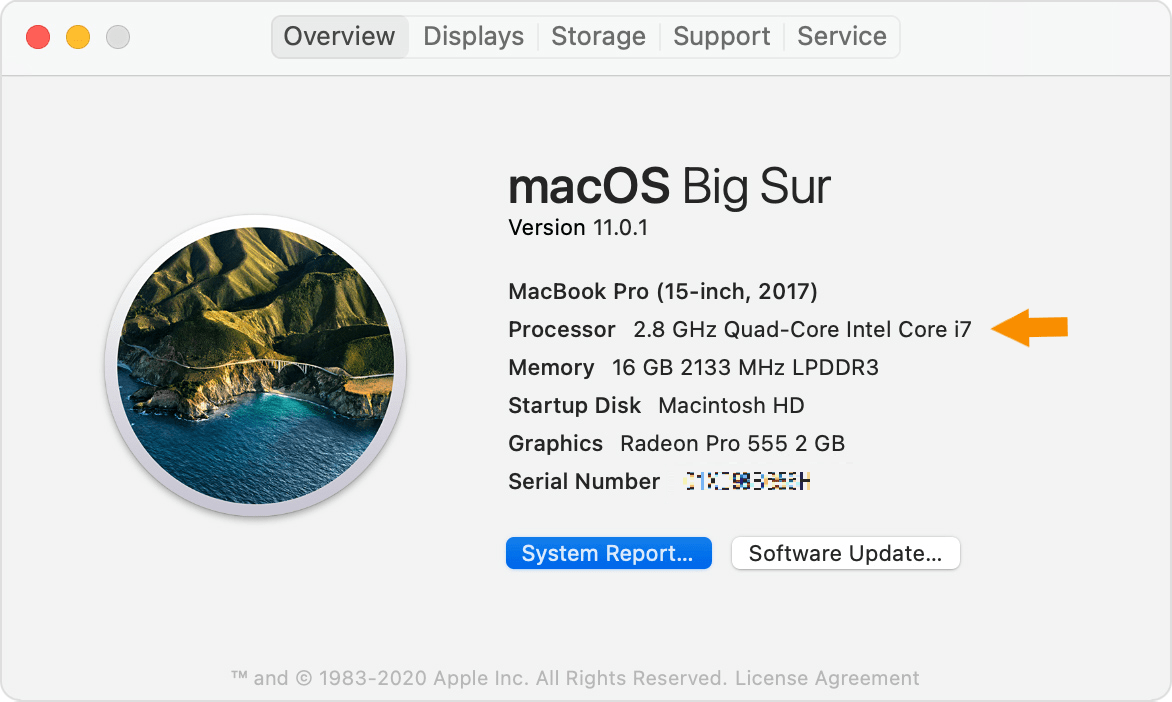The image size is (1172, 702).
Task: Launch Software Update
Action: click(845, 552)
